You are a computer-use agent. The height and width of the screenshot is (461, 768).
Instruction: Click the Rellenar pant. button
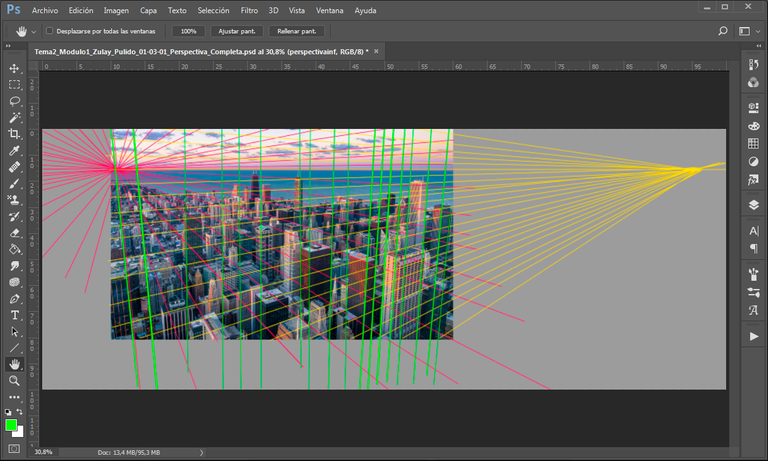tap(297, 31)
